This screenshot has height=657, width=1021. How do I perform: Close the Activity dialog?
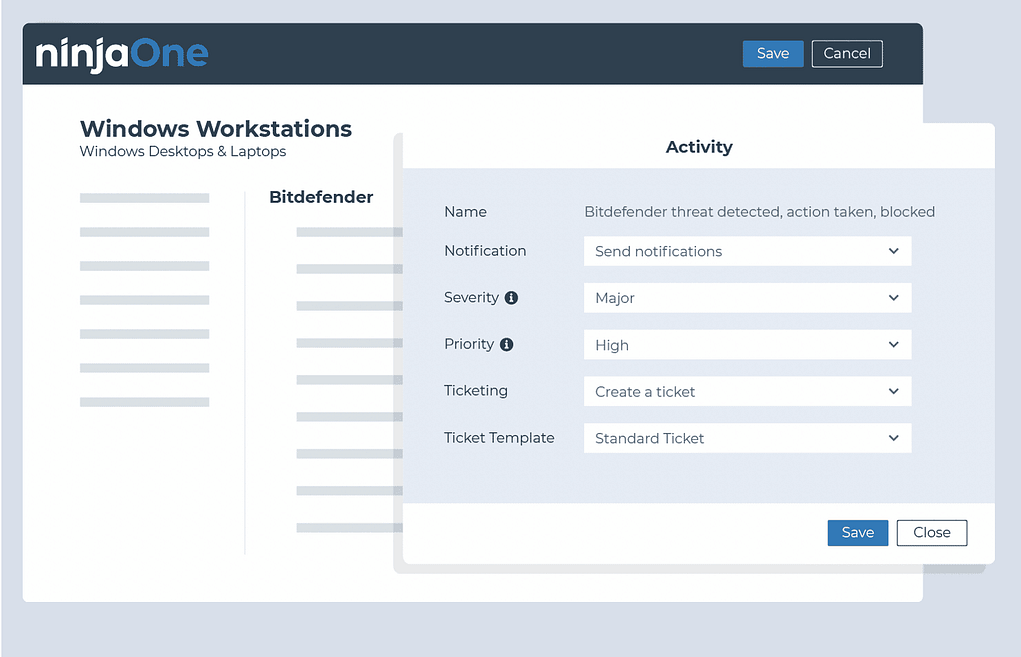[x=932, y=533]
